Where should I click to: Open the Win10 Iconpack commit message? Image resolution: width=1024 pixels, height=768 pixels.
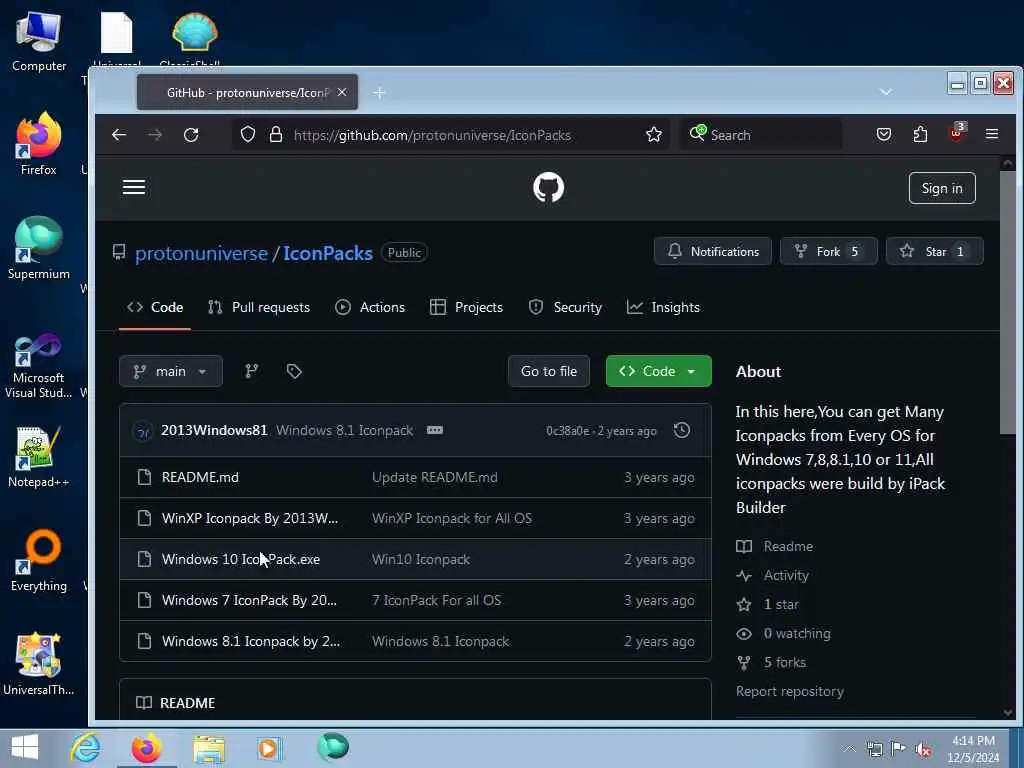click(x=421, y=560)
